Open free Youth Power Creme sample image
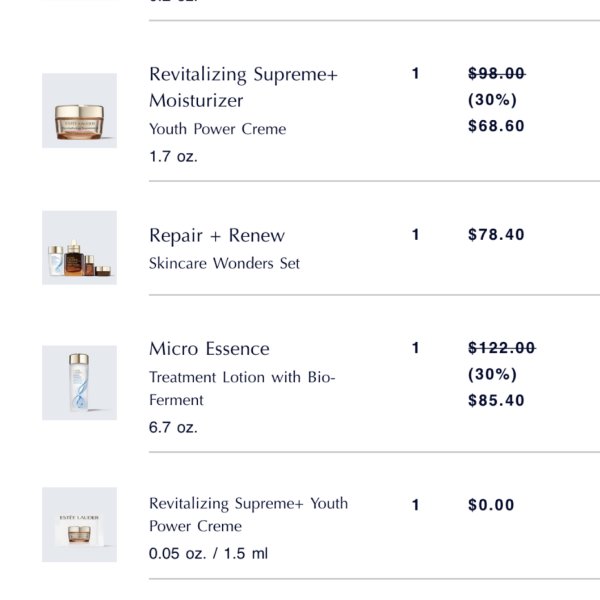 click(80, 525)
